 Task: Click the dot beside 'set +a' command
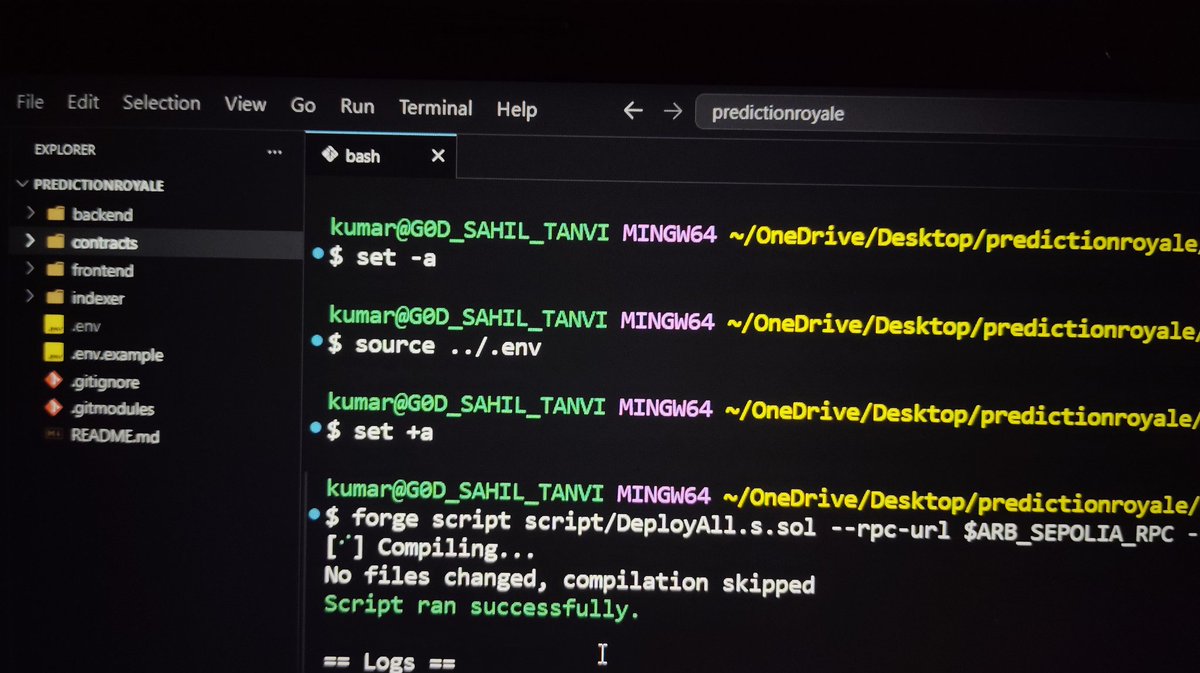(316, 428)
